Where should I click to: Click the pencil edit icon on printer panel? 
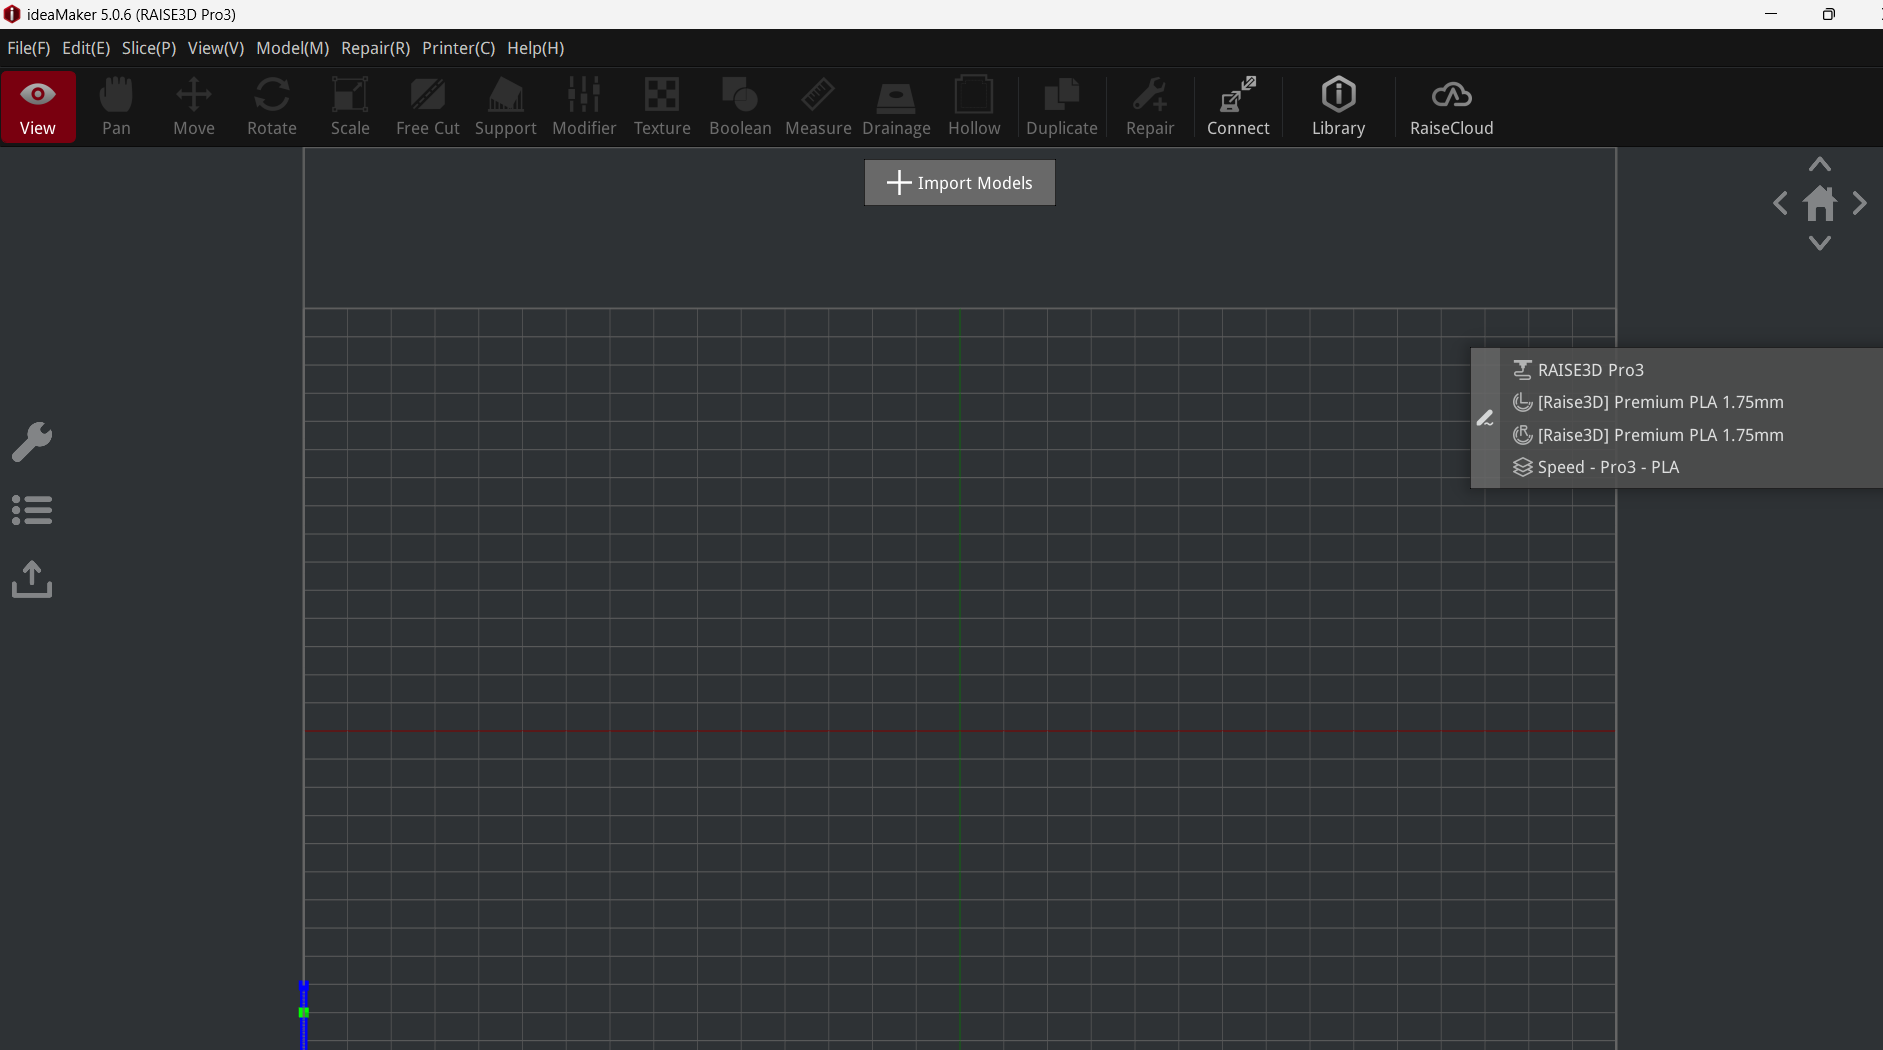pos(1485,418)
